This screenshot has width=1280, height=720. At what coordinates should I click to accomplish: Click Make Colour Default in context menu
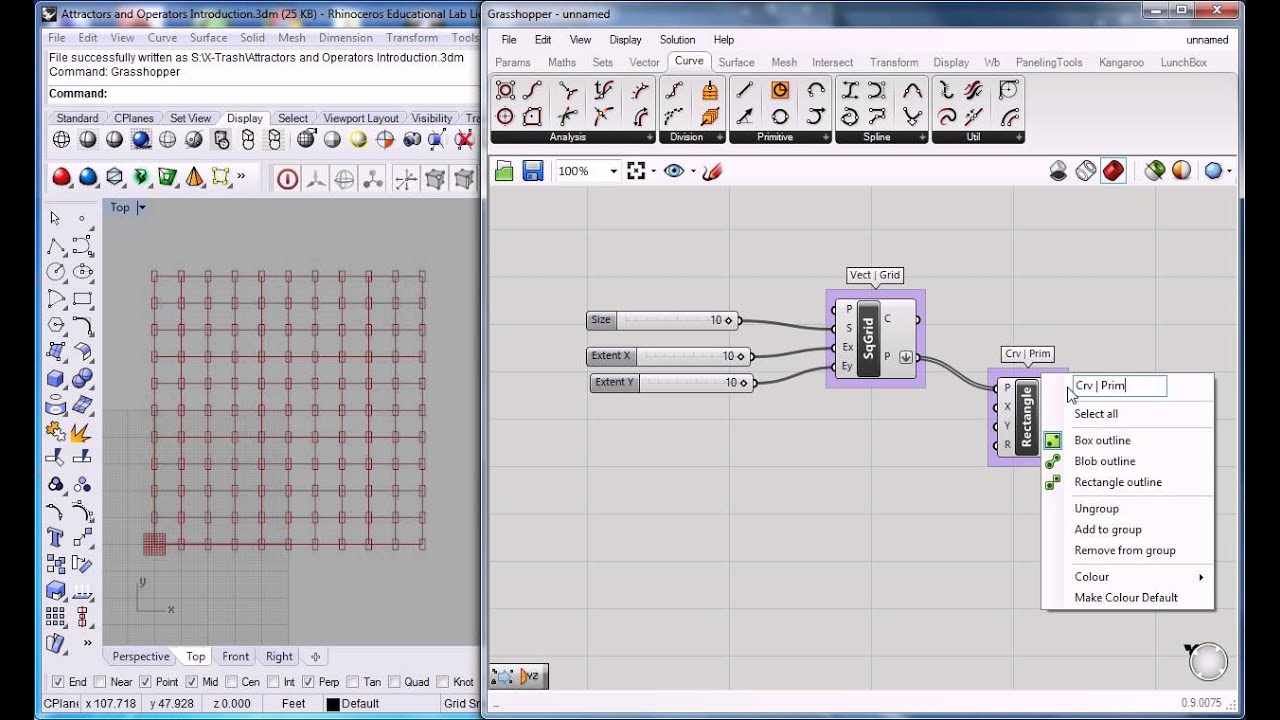pyautogui.click(x=1127, y=597)
